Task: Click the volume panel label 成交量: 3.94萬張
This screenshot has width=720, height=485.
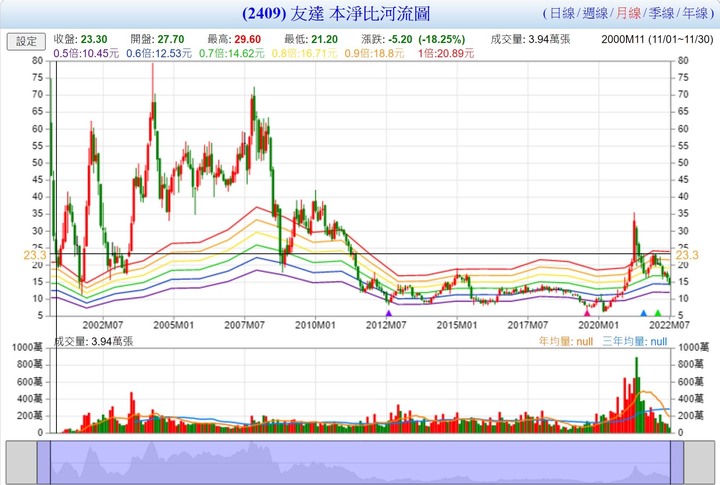Action: point(94,341)
